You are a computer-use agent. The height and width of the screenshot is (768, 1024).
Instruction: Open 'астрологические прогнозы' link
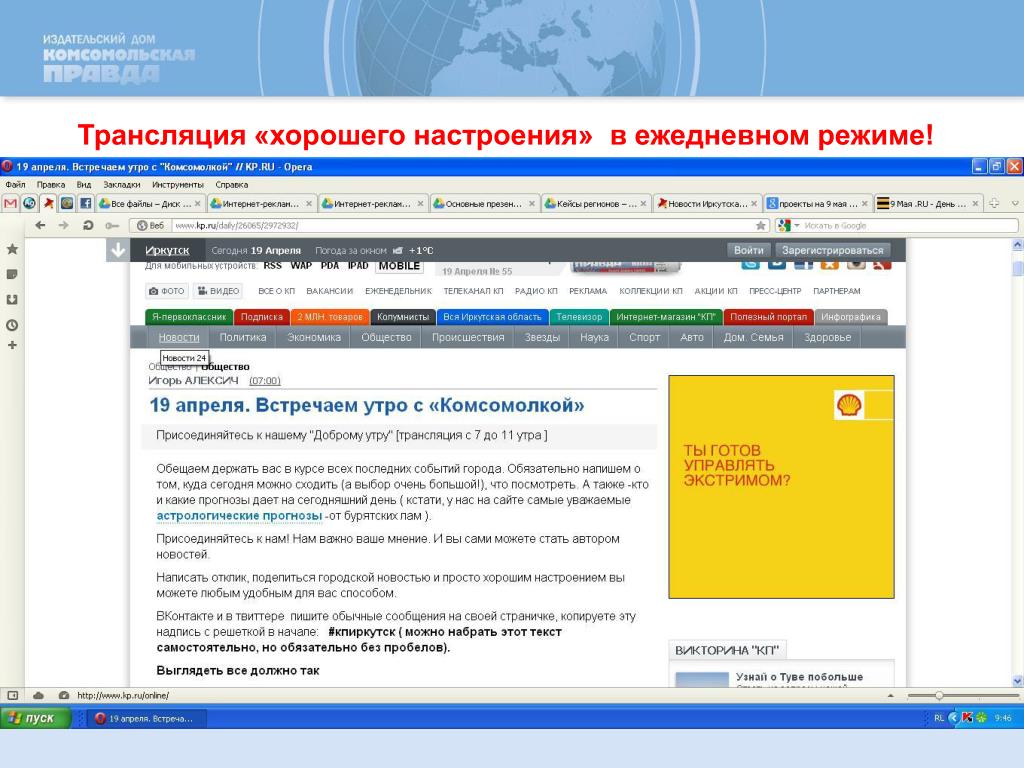[x=239, y=516]
